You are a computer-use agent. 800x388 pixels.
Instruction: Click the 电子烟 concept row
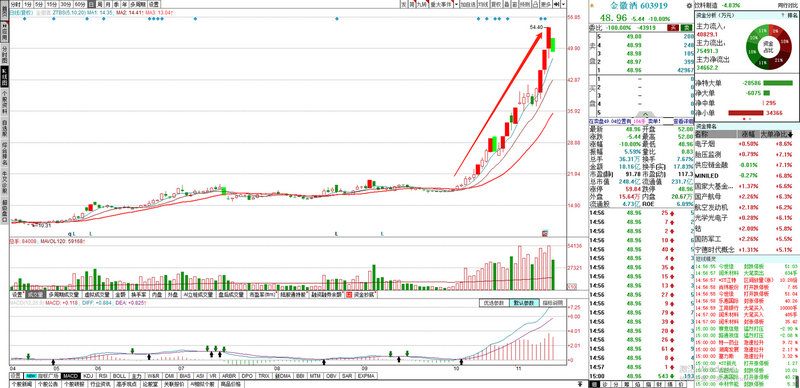click(x=745, y=144)
